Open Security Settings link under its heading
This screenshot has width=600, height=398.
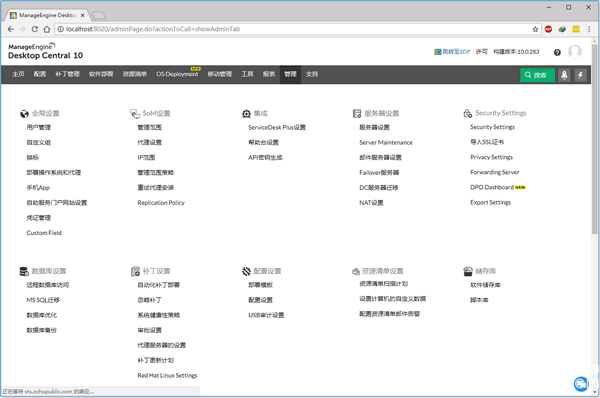tap(492, 127)
